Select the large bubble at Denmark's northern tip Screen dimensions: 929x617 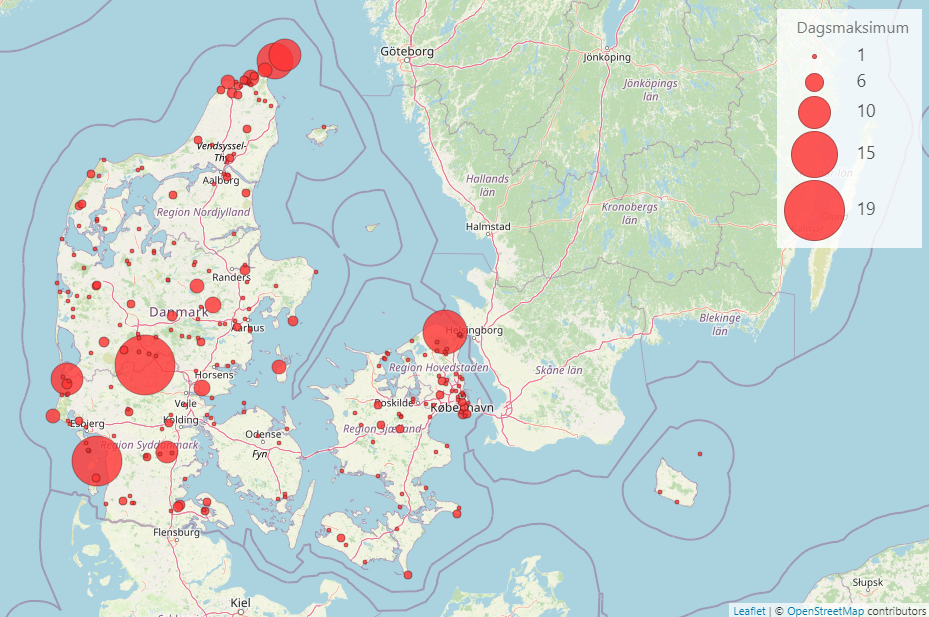283,57
